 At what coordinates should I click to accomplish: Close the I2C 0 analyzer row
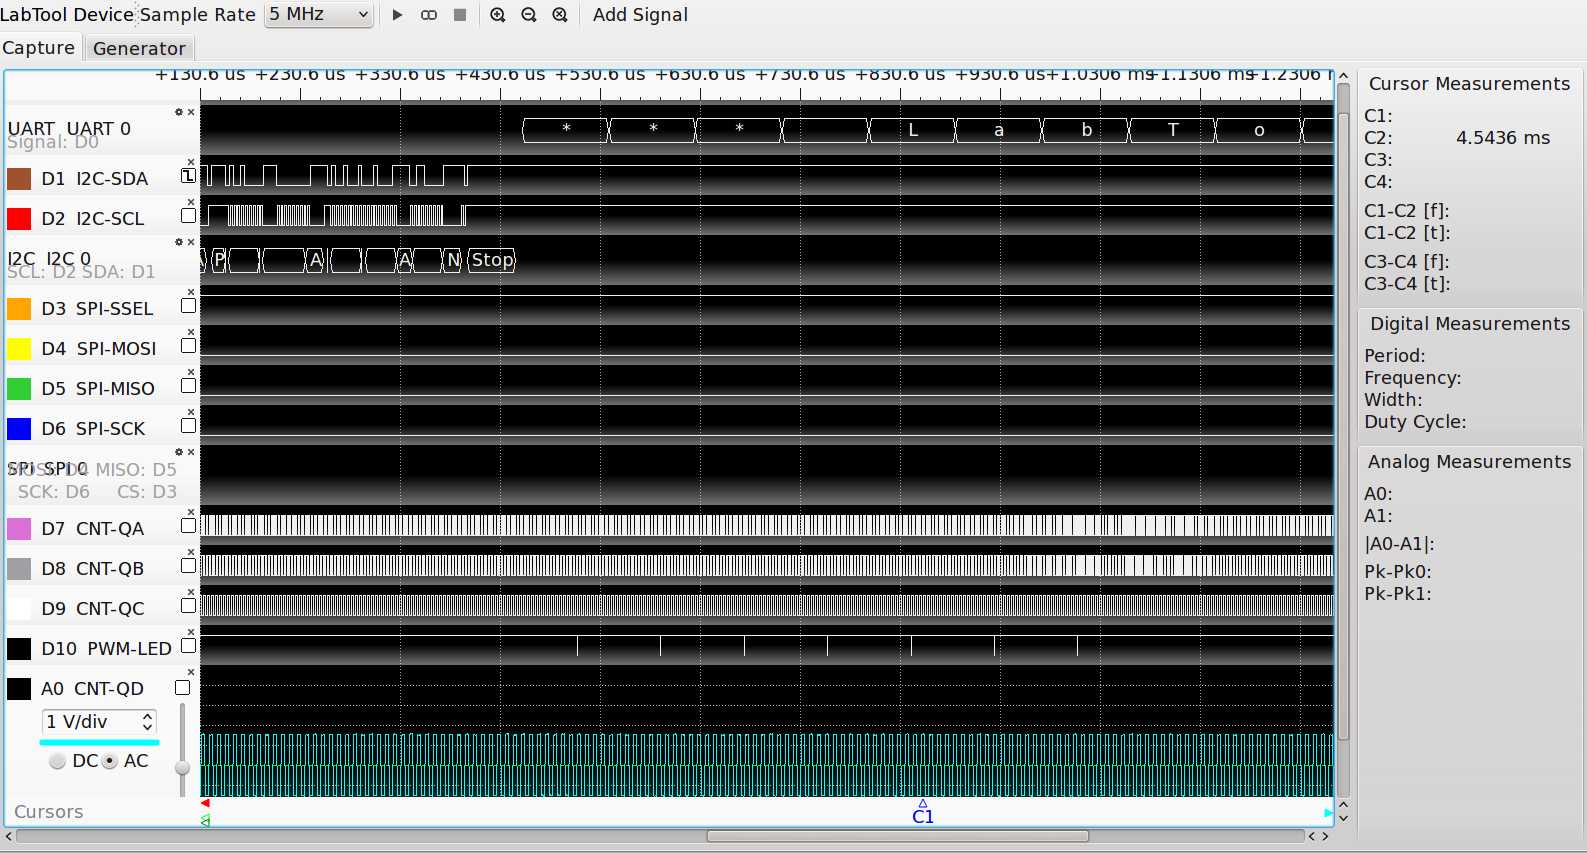pyautogui.click(x=191, y=242)
